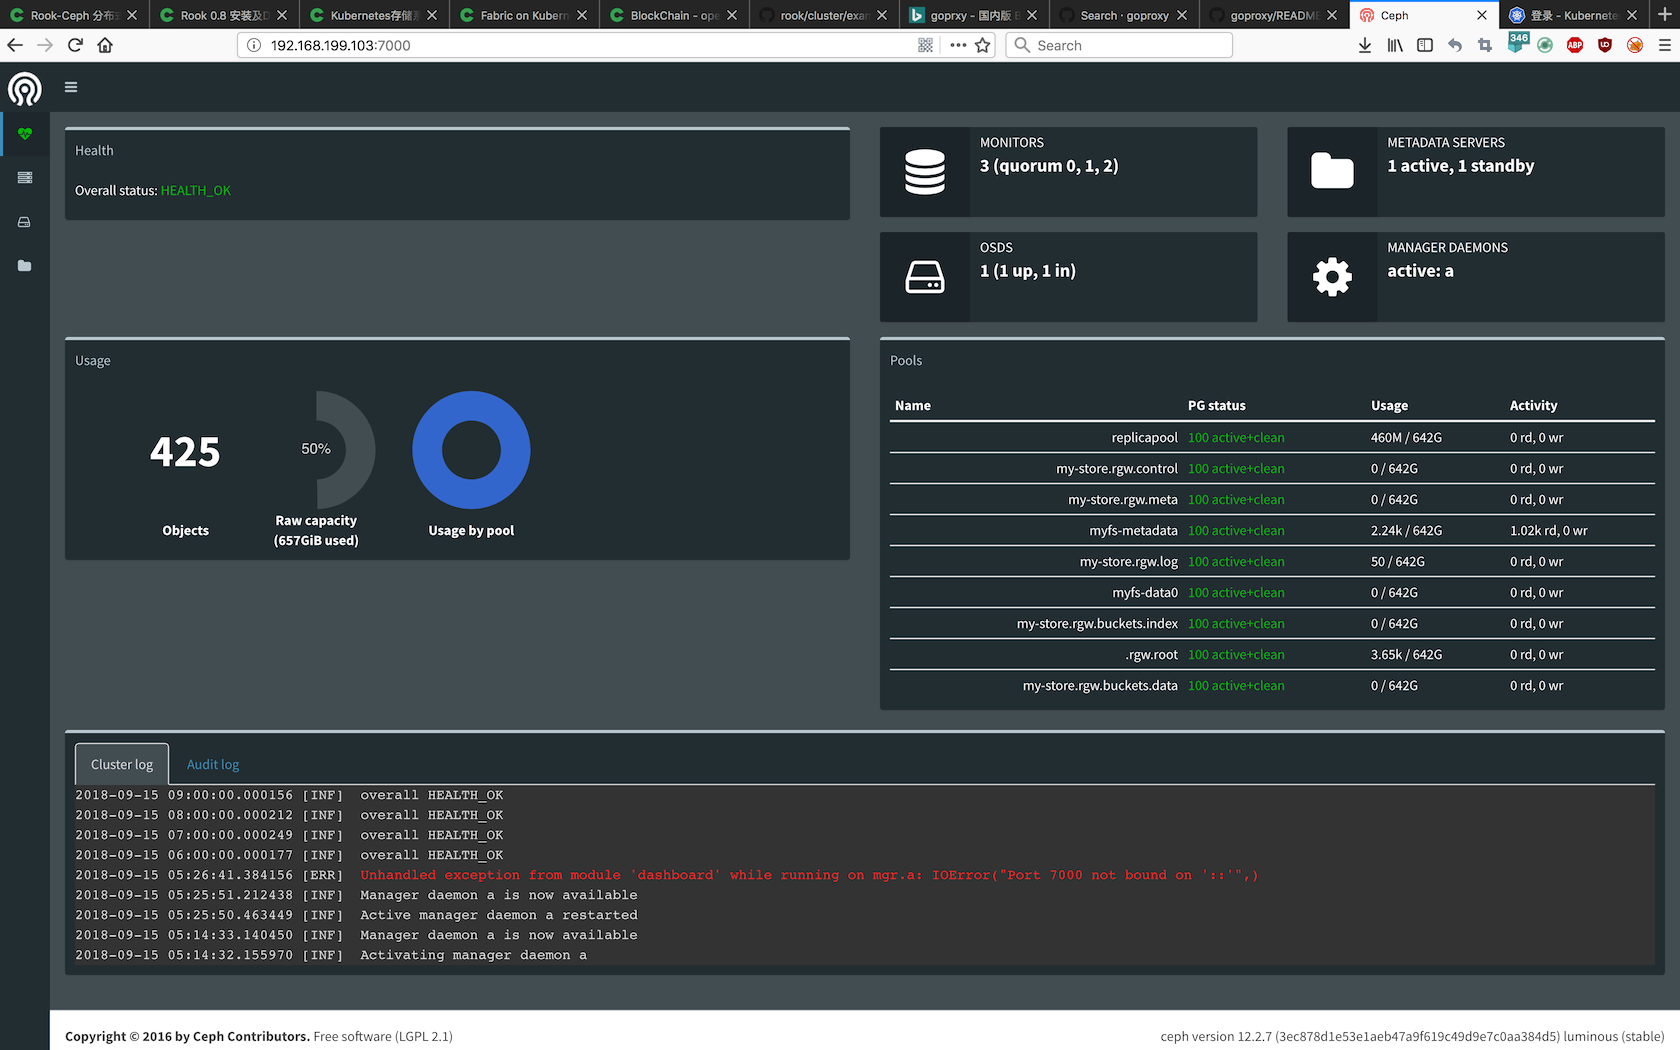Click the Adblock Plus extension icon
The width and height of the screenshot is (1680, 1050).
click(x=1575, y=45)
